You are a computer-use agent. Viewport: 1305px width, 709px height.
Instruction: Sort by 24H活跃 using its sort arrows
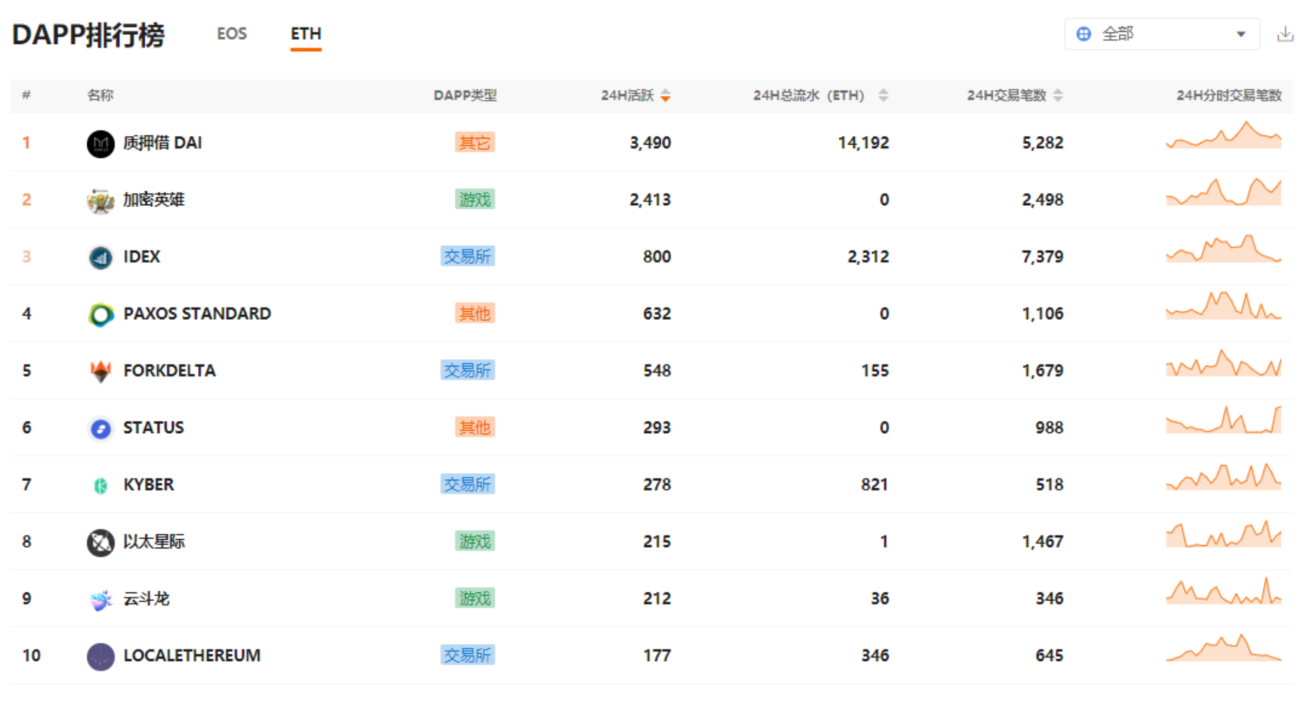point(665,96)
